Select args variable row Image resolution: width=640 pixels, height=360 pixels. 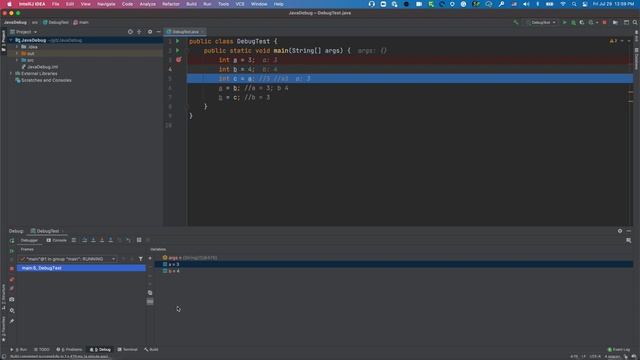point(394,258)
